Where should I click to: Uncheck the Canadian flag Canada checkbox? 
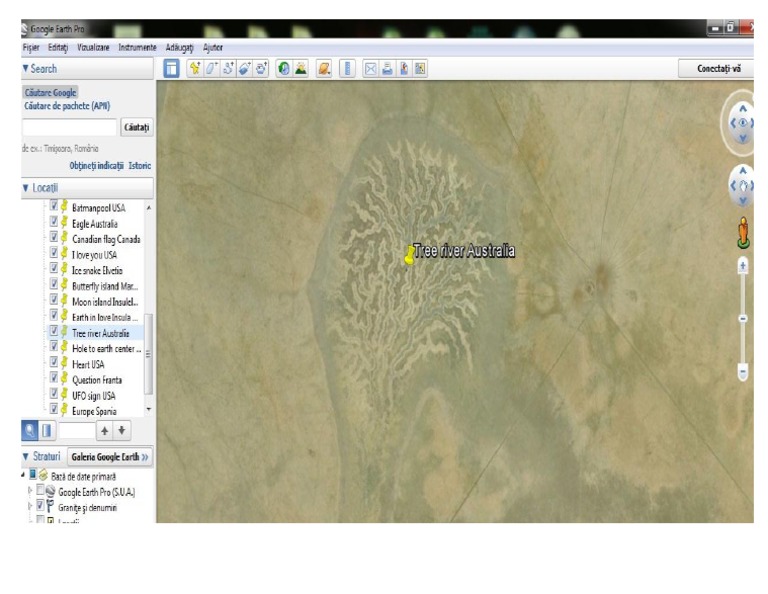coord(54,237)
